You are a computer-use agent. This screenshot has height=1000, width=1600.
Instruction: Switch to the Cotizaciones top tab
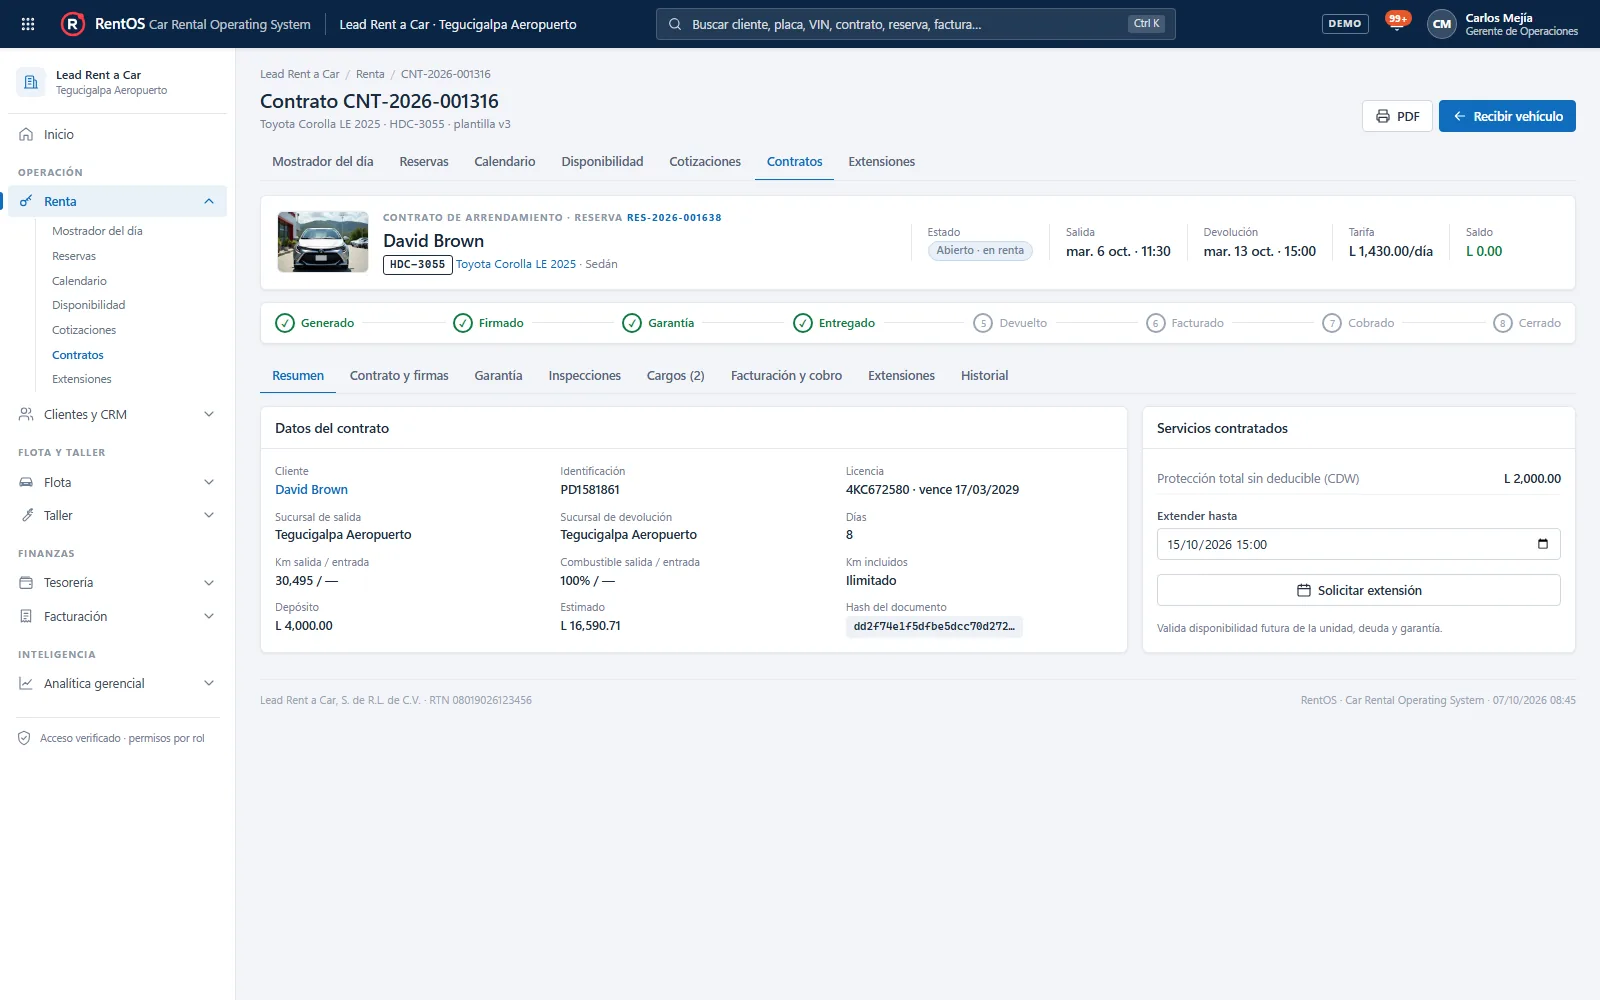coord(705,161)
